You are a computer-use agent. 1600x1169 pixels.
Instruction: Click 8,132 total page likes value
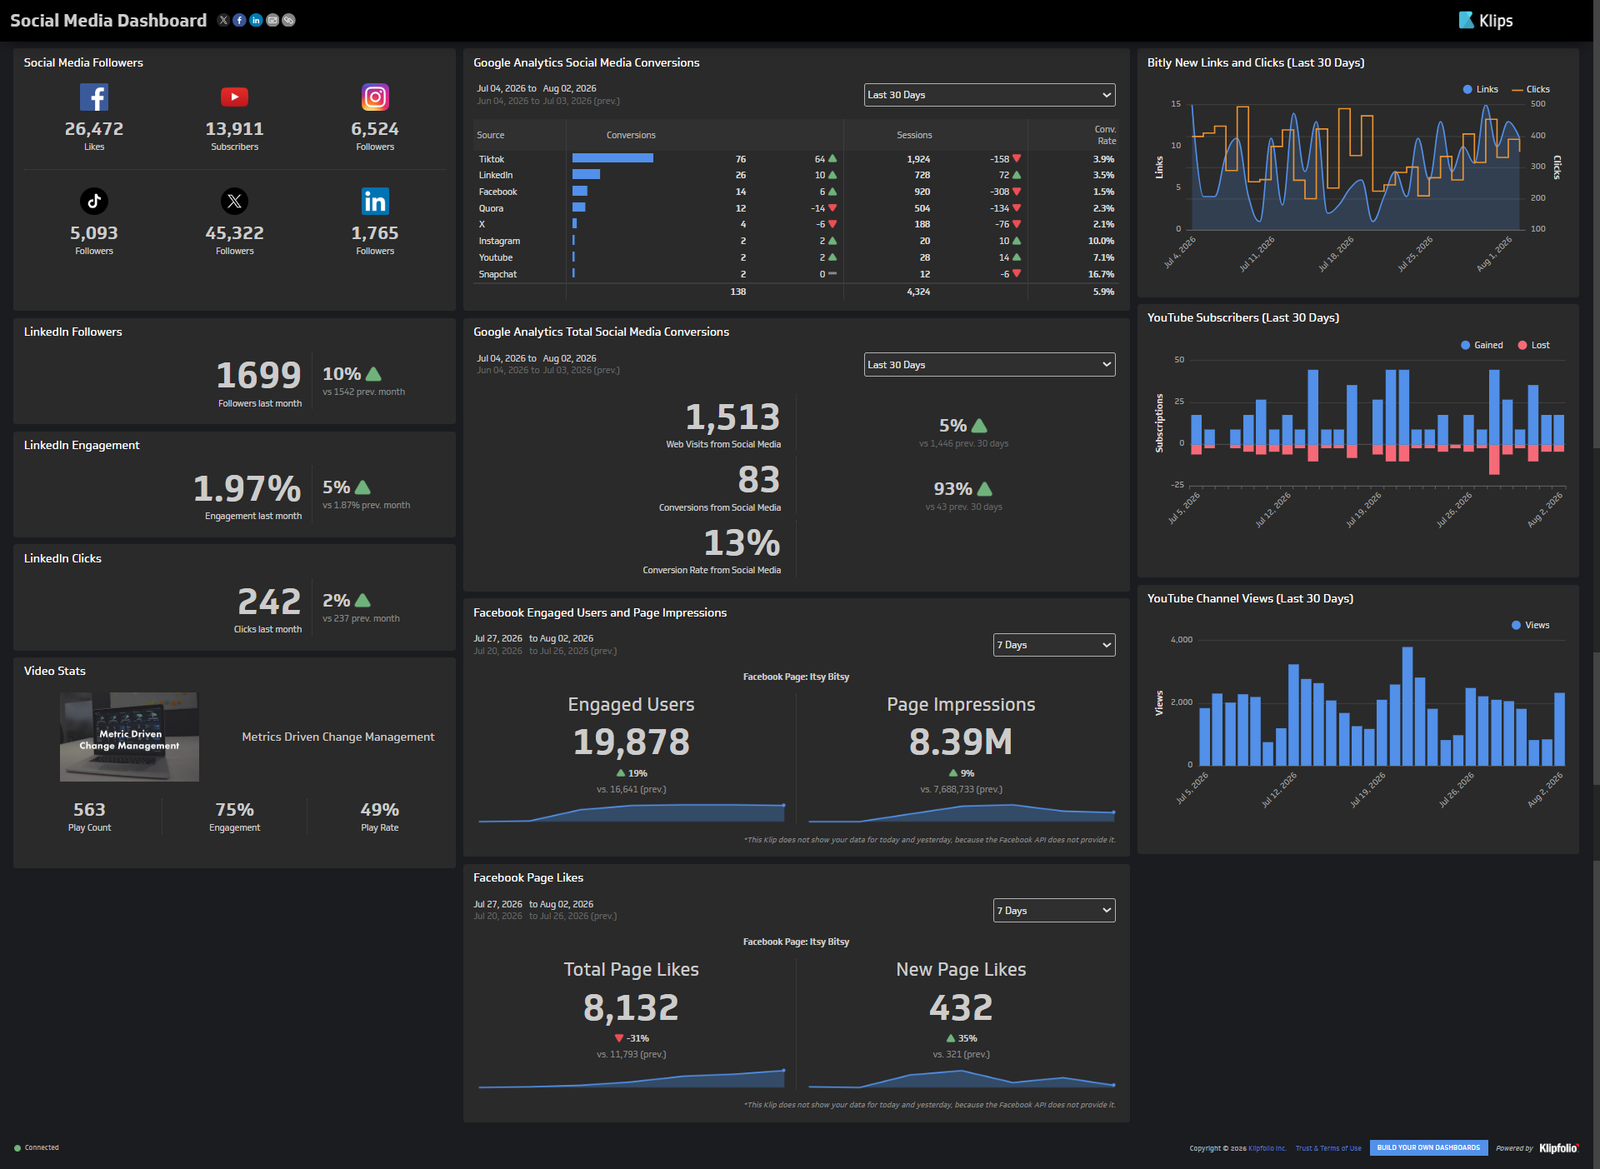click(x=631, y=1008)
